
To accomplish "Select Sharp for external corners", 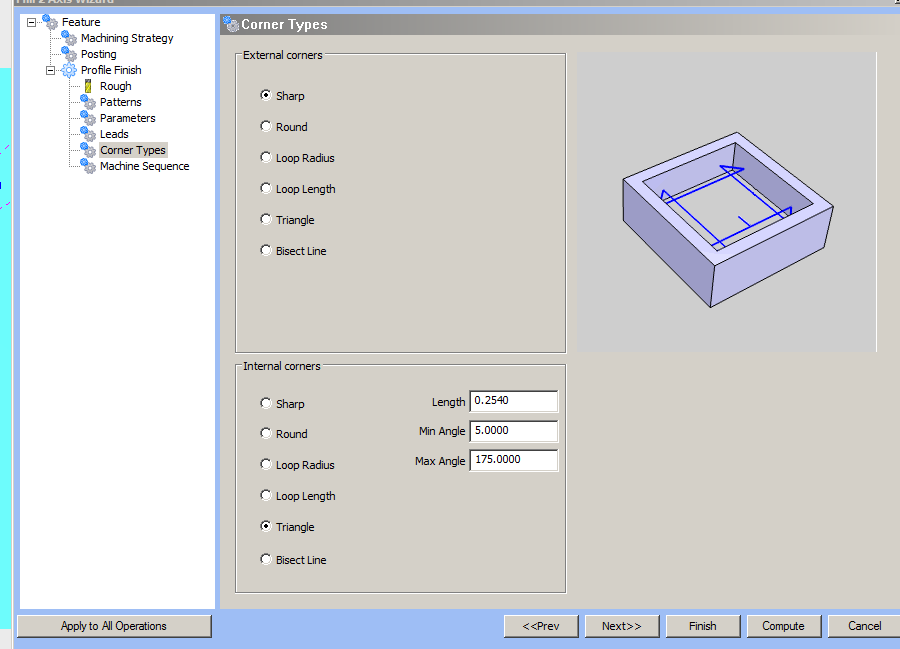I will pyautogui.click(x=264, y=95).
